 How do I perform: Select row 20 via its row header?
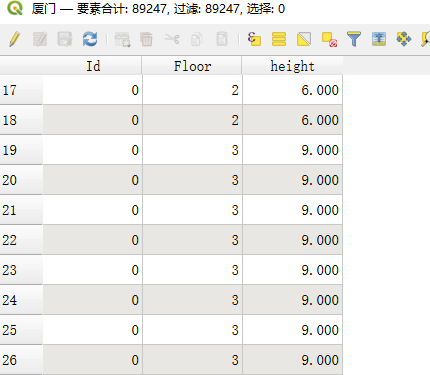21,180
